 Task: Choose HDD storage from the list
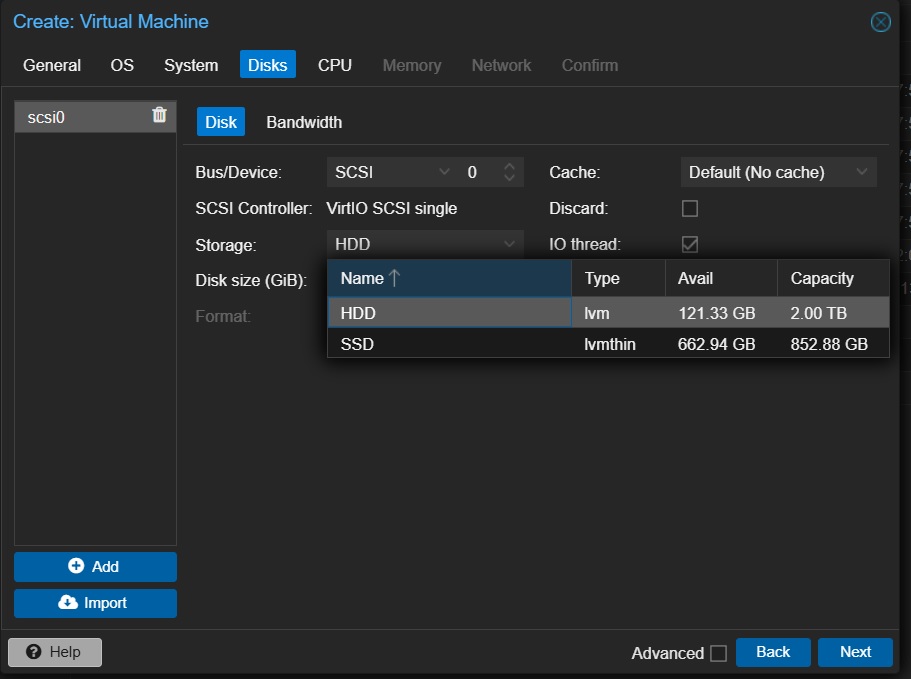pyautogui.click(x=608, y=313)
